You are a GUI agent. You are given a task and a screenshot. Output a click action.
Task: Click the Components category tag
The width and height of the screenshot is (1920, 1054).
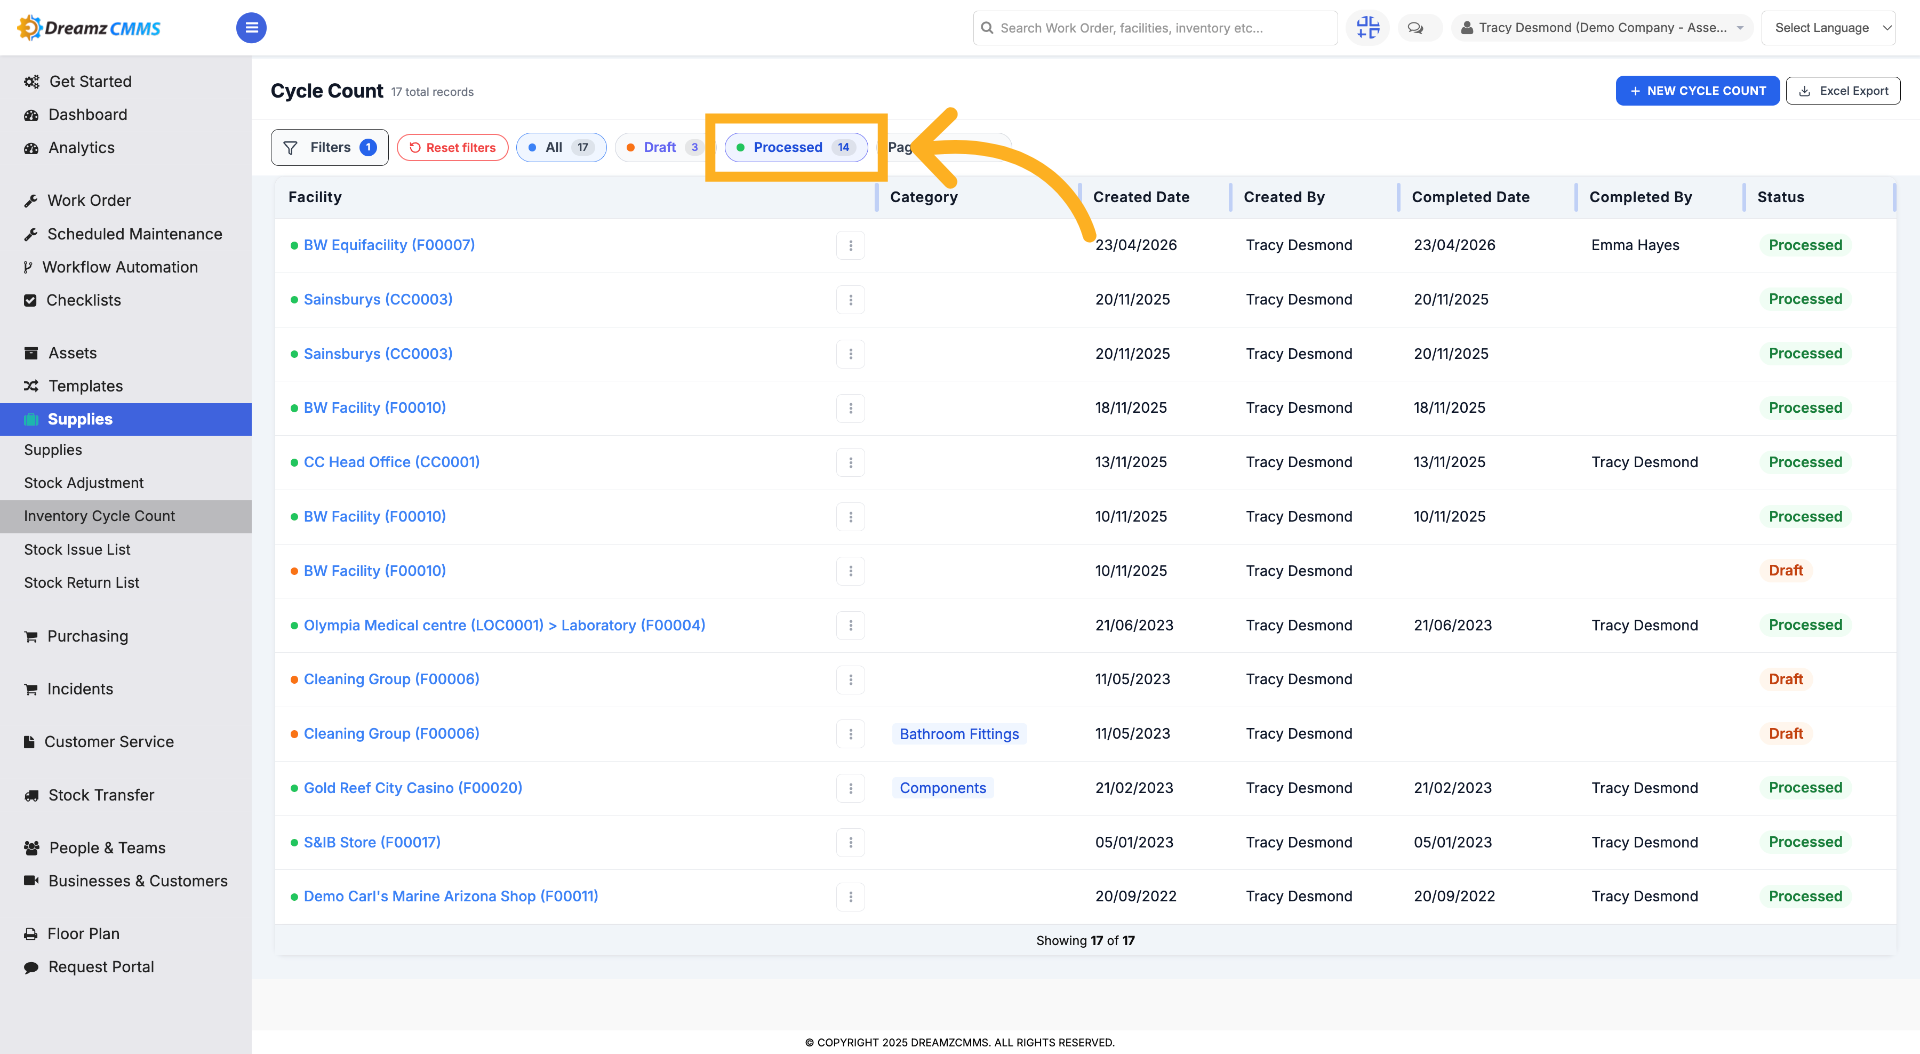943,788
